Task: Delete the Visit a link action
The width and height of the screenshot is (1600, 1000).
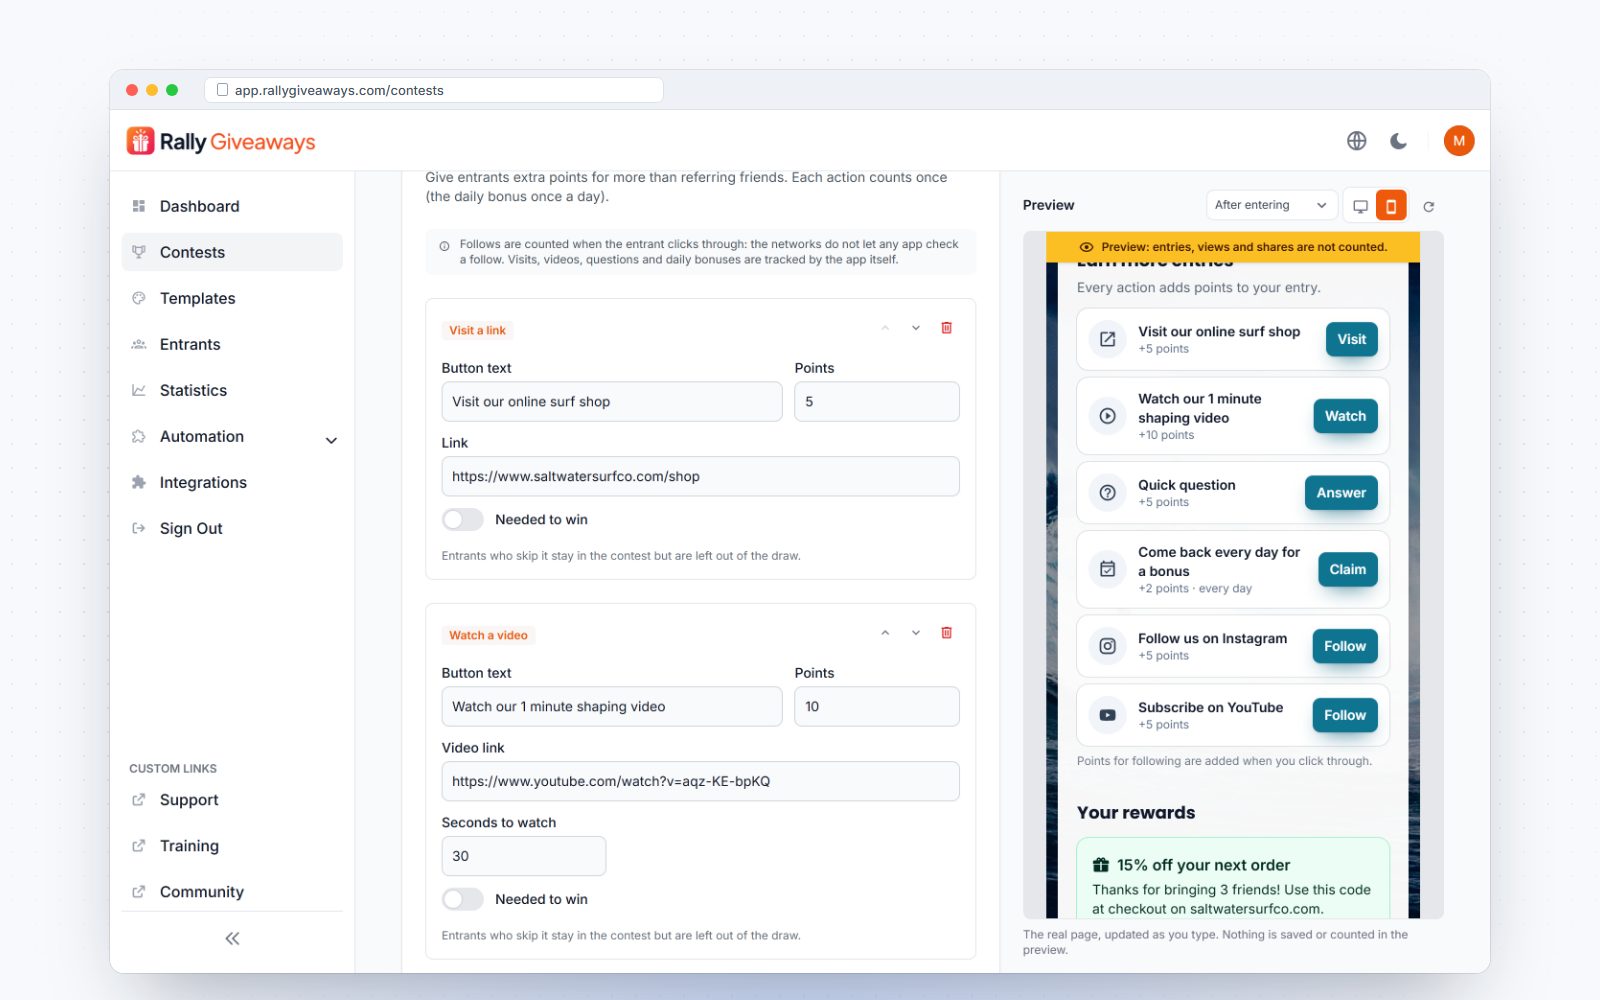Action: 946,328
